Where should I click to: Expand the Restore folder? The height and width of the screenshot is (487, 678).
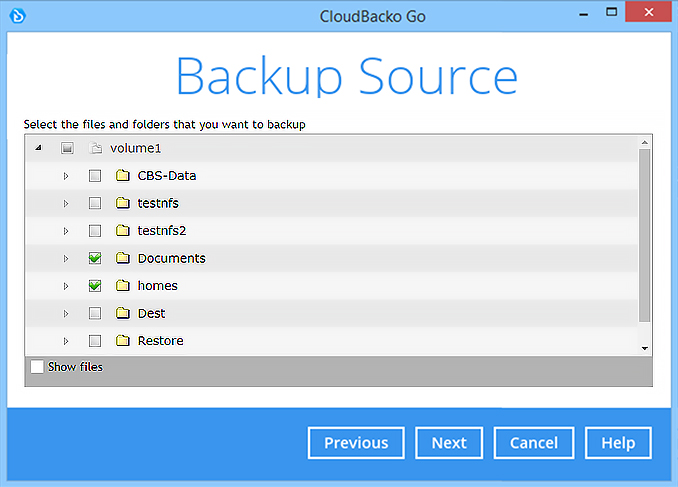66,341
